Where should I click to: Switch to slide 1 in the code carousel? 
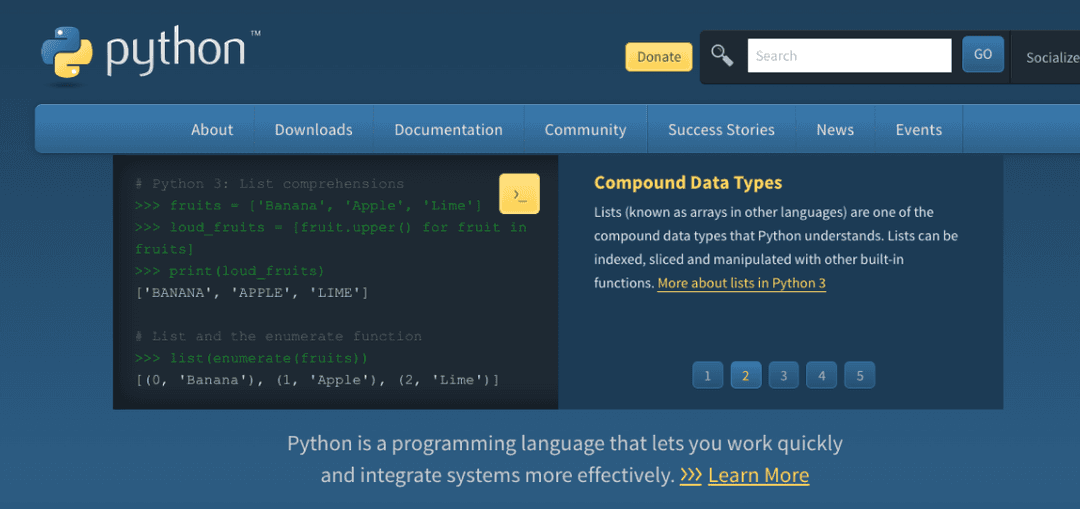coord(707,376)
